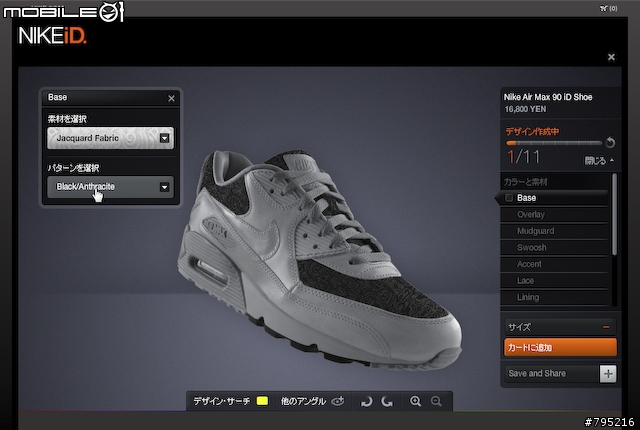Viewport: 640px width, 430px height.
Task: Click the design progress bar
Action: pos(554,143)
